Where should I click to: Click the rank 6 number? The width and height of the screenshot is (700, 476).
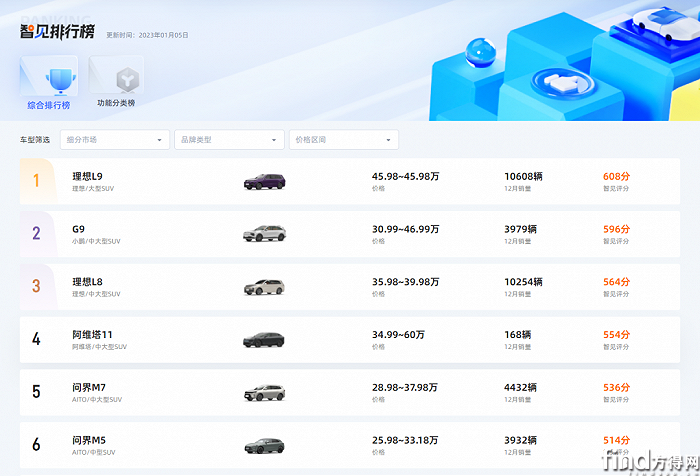[36, 444]
